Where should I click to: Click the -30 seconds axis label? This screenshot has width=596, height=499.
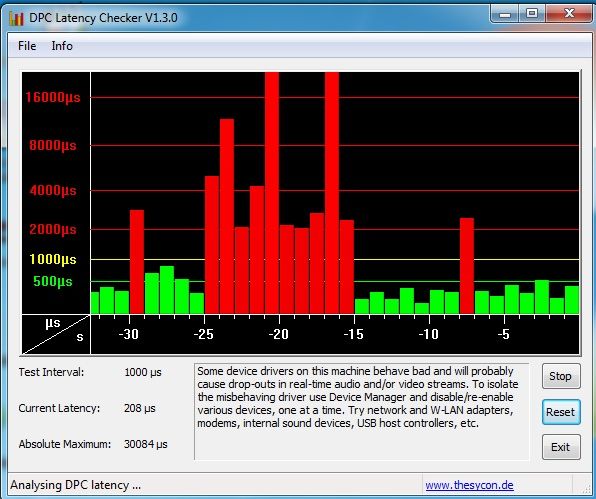click(128, 334)
